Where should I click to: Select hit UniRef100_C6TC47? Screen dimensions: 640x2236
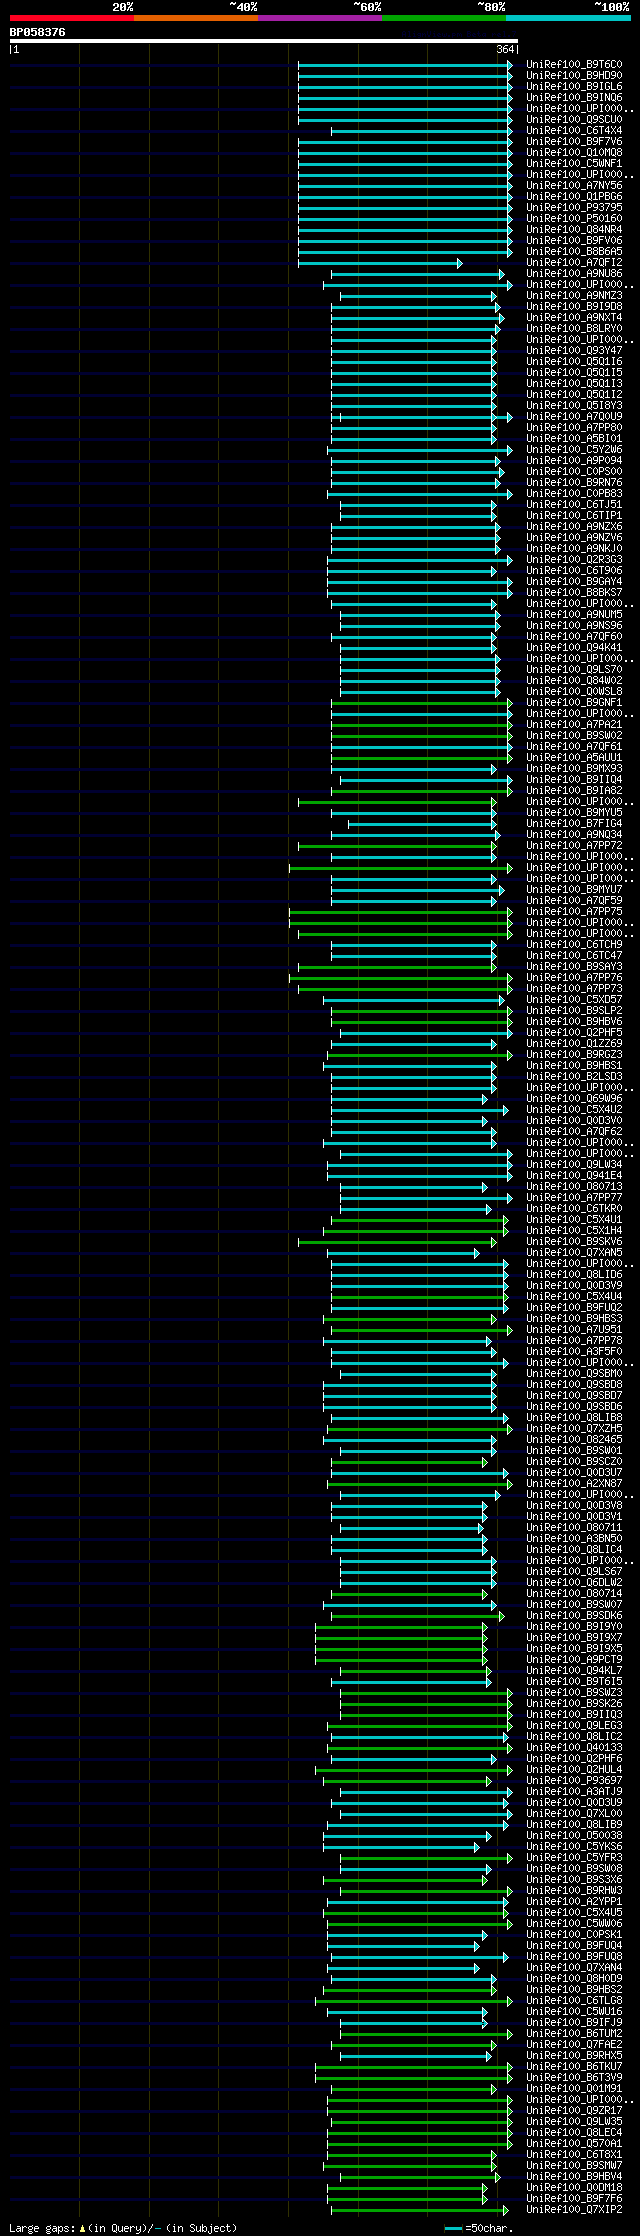[x=574, y=956]
